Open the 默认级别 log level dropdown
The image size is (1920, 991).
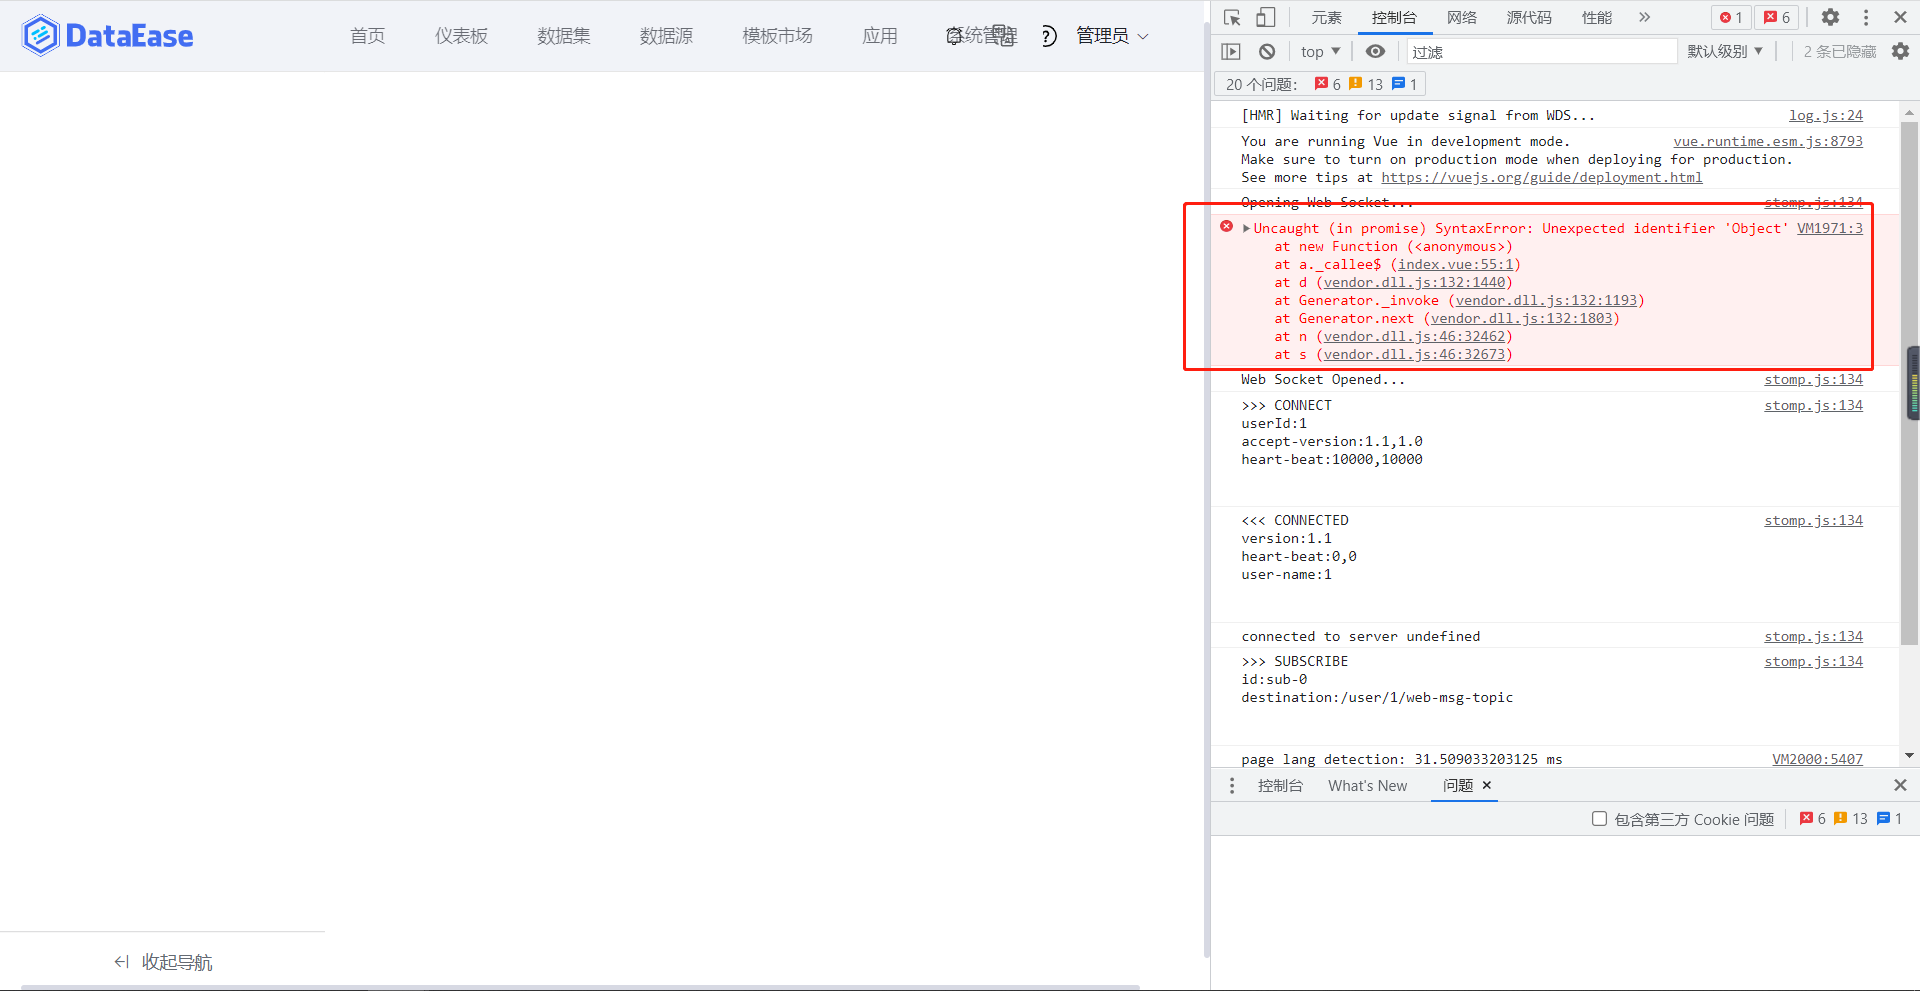tap(1723, 51)
